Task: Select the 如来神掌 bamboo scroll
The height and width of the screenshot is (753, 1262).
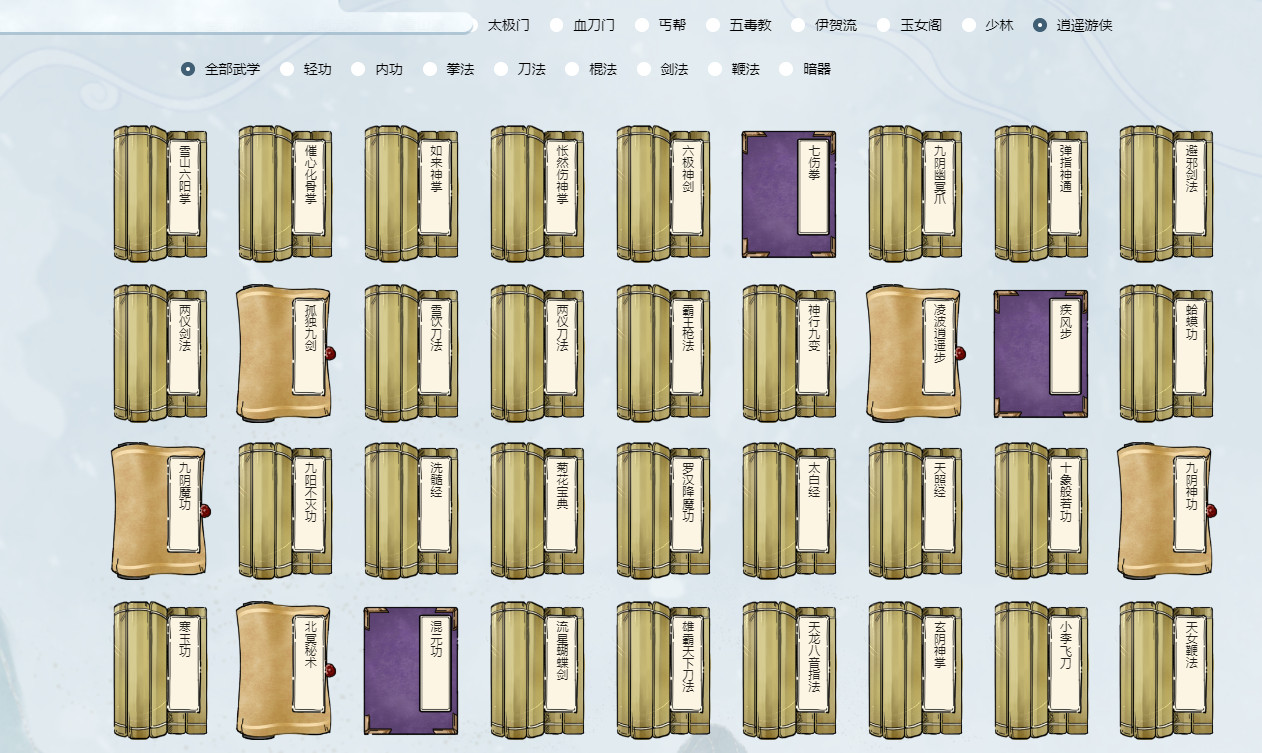Action: tap(411, 194)
